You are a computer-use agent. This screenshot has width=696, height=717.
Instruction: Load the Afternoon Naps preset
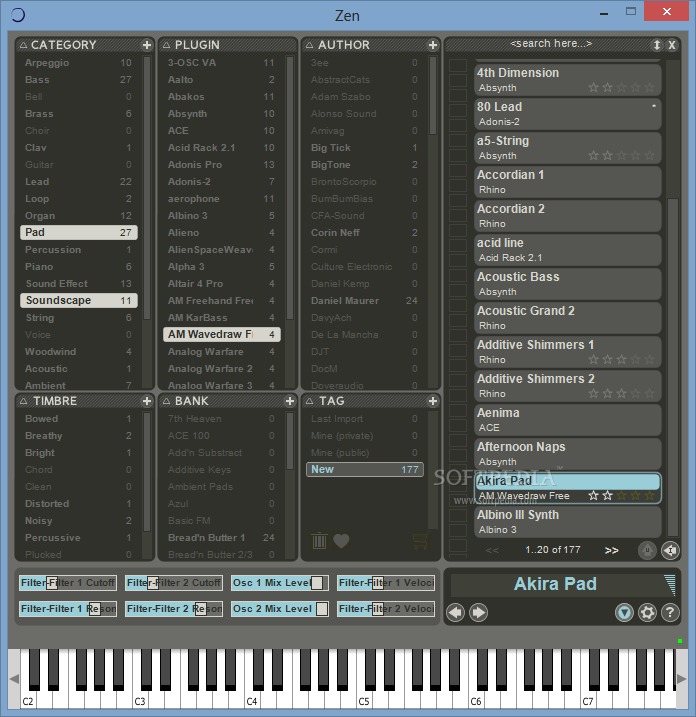coord(568,454)
